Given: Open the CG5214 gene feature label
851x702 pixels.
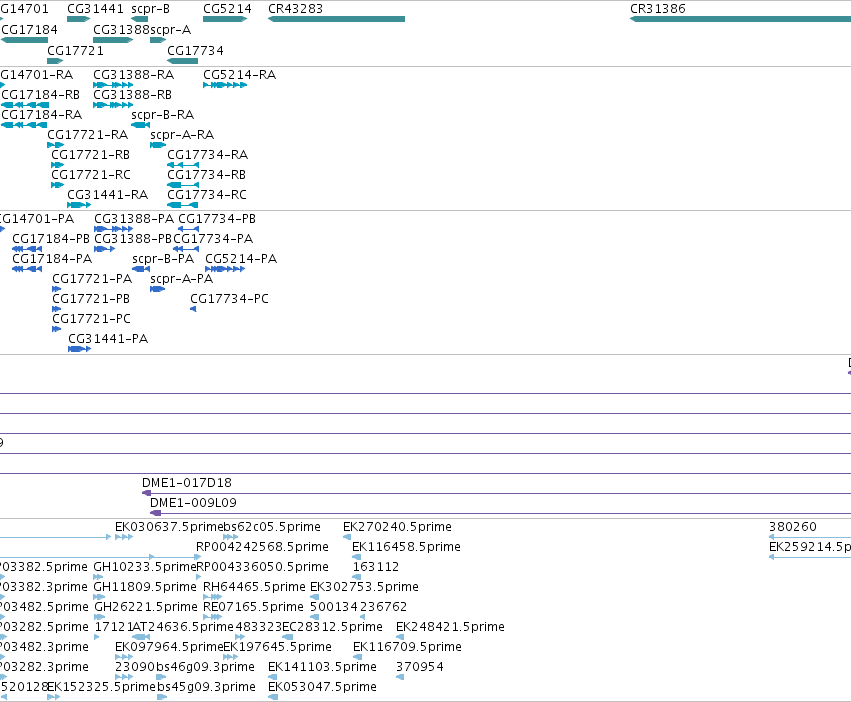Looking at the screenshot, I should (x=227, y=9).
